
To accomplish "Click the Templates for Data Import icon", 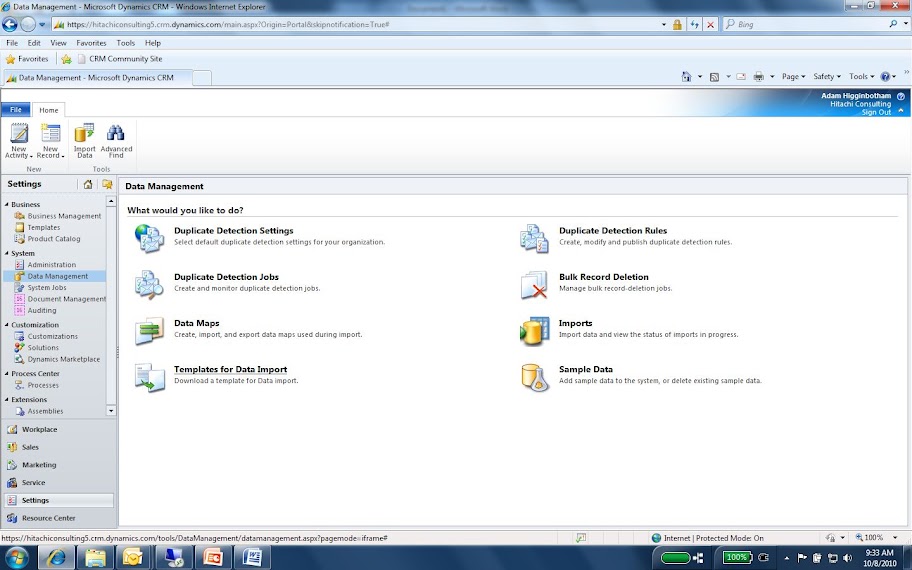I will [149, 377].
